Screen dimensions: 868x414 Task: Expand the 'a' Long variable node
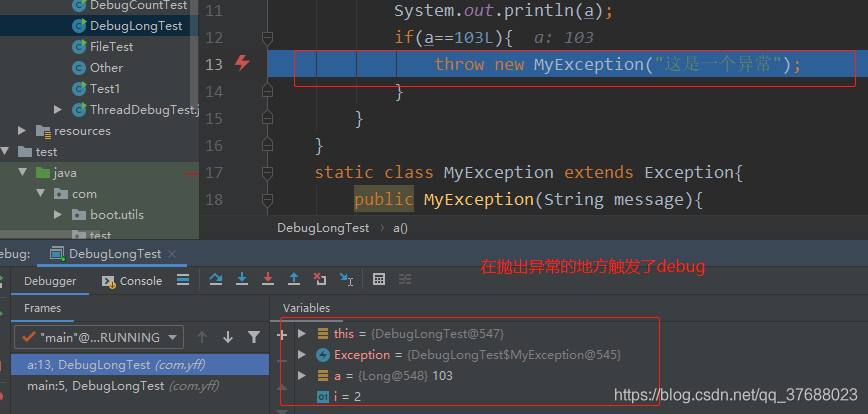(x=302, y=376)
